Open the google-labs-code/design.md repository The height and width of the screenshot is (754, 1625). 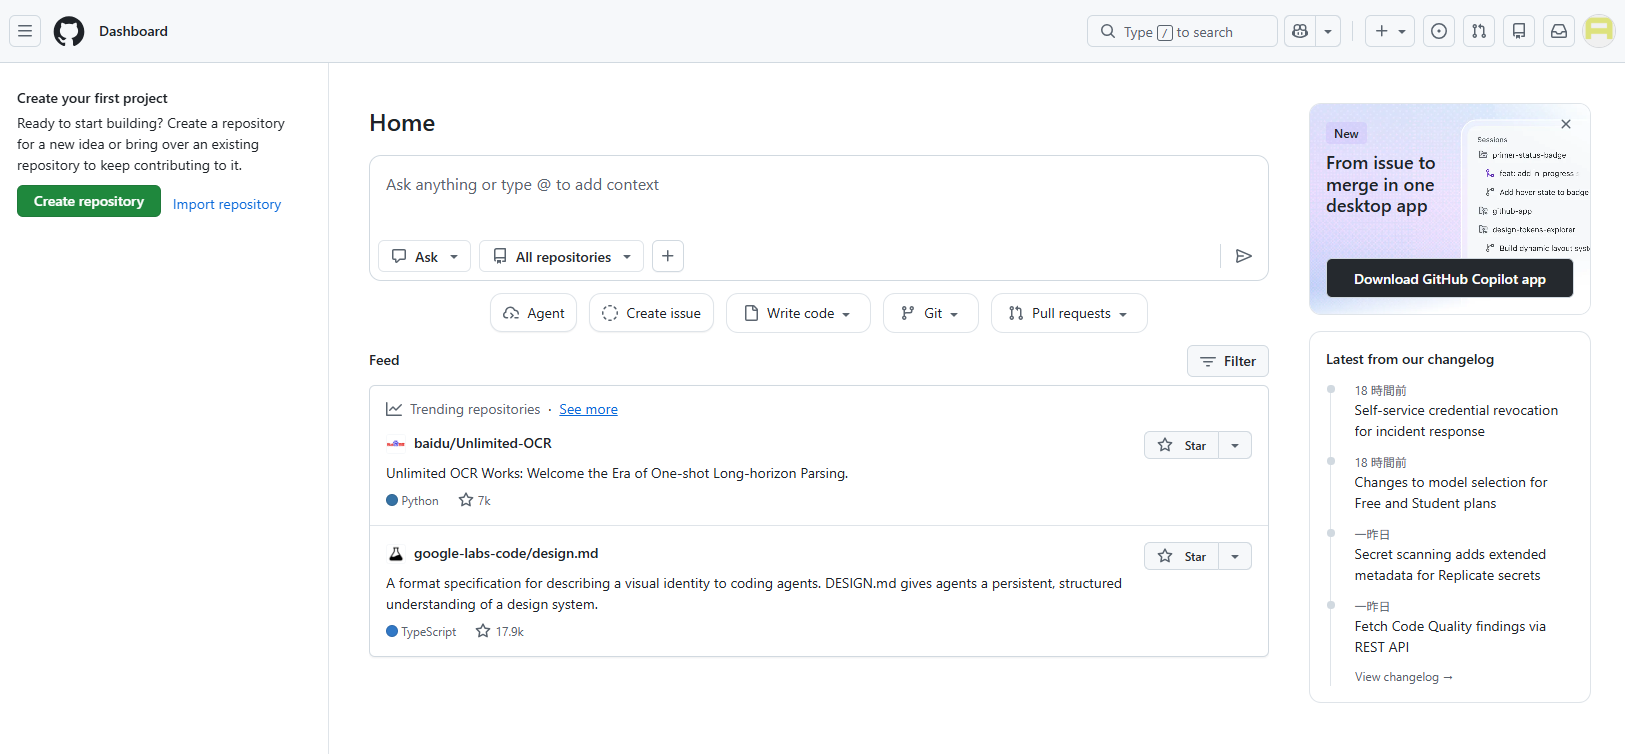(506, 553)
